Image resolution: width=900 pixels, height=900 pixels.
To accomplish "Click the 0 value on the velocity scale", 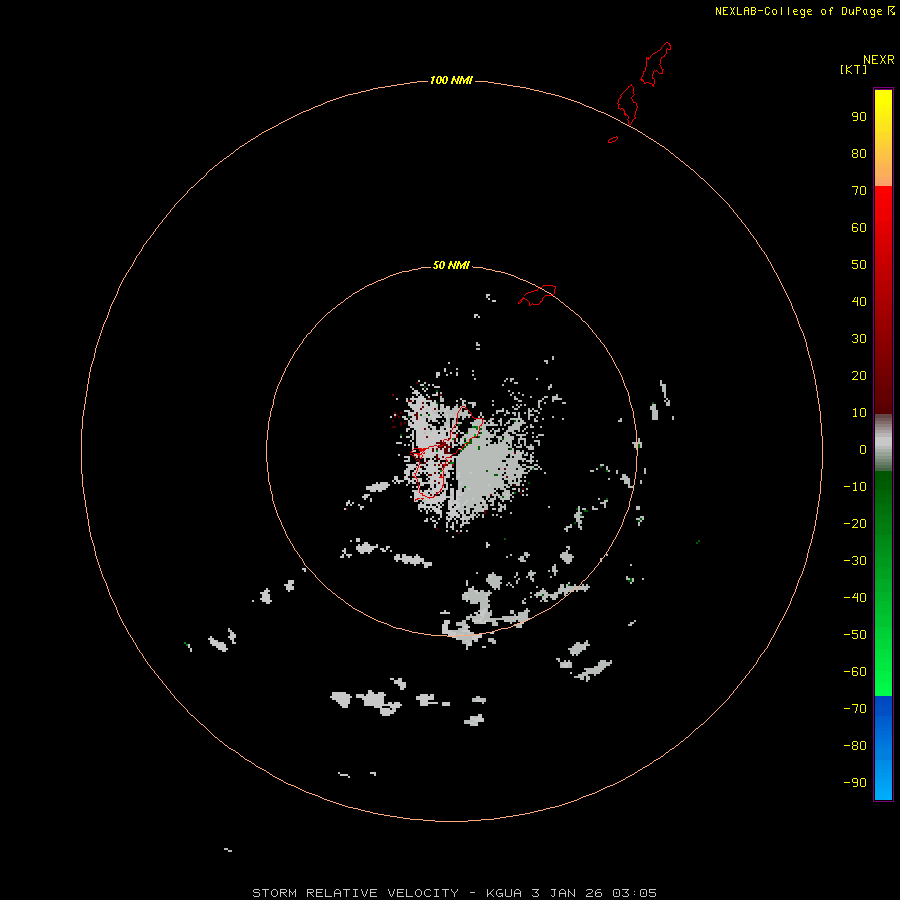I will coord(863,450).
